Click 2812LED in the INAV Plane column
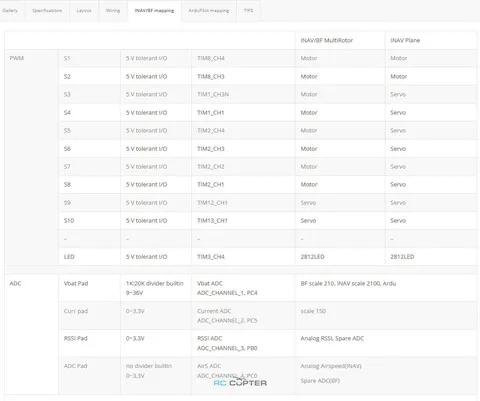Viewport: 480px width, 401px height. pyautogui.click(x=402, y=257)
